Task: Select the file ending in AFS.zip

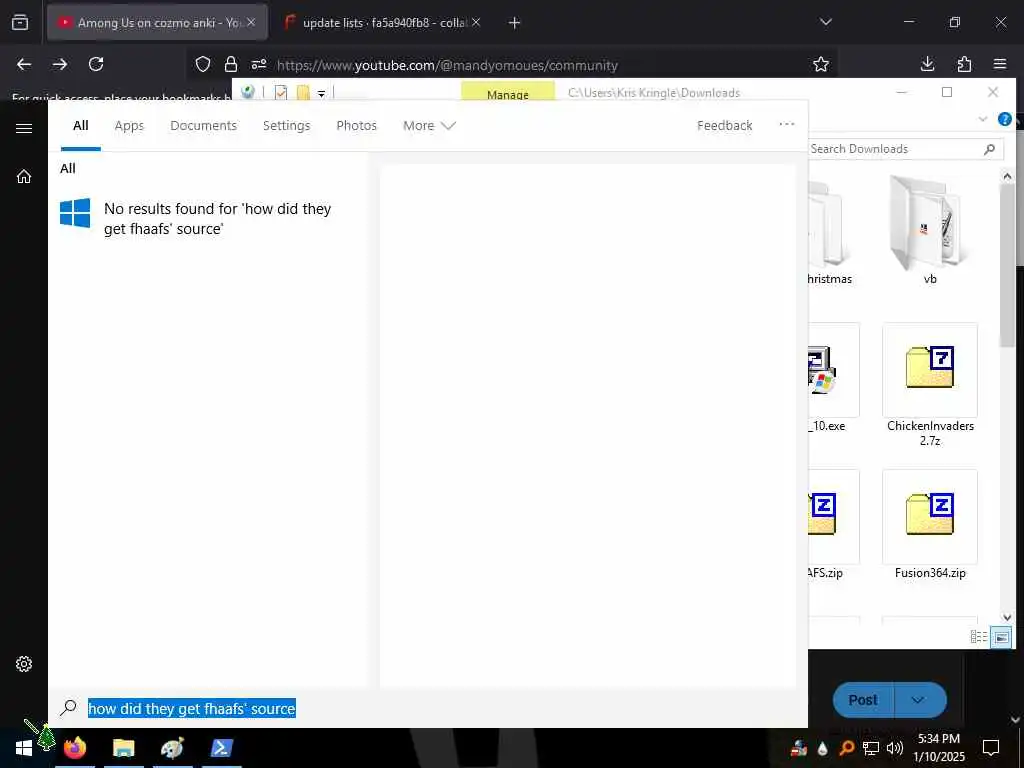Action: 833,525
